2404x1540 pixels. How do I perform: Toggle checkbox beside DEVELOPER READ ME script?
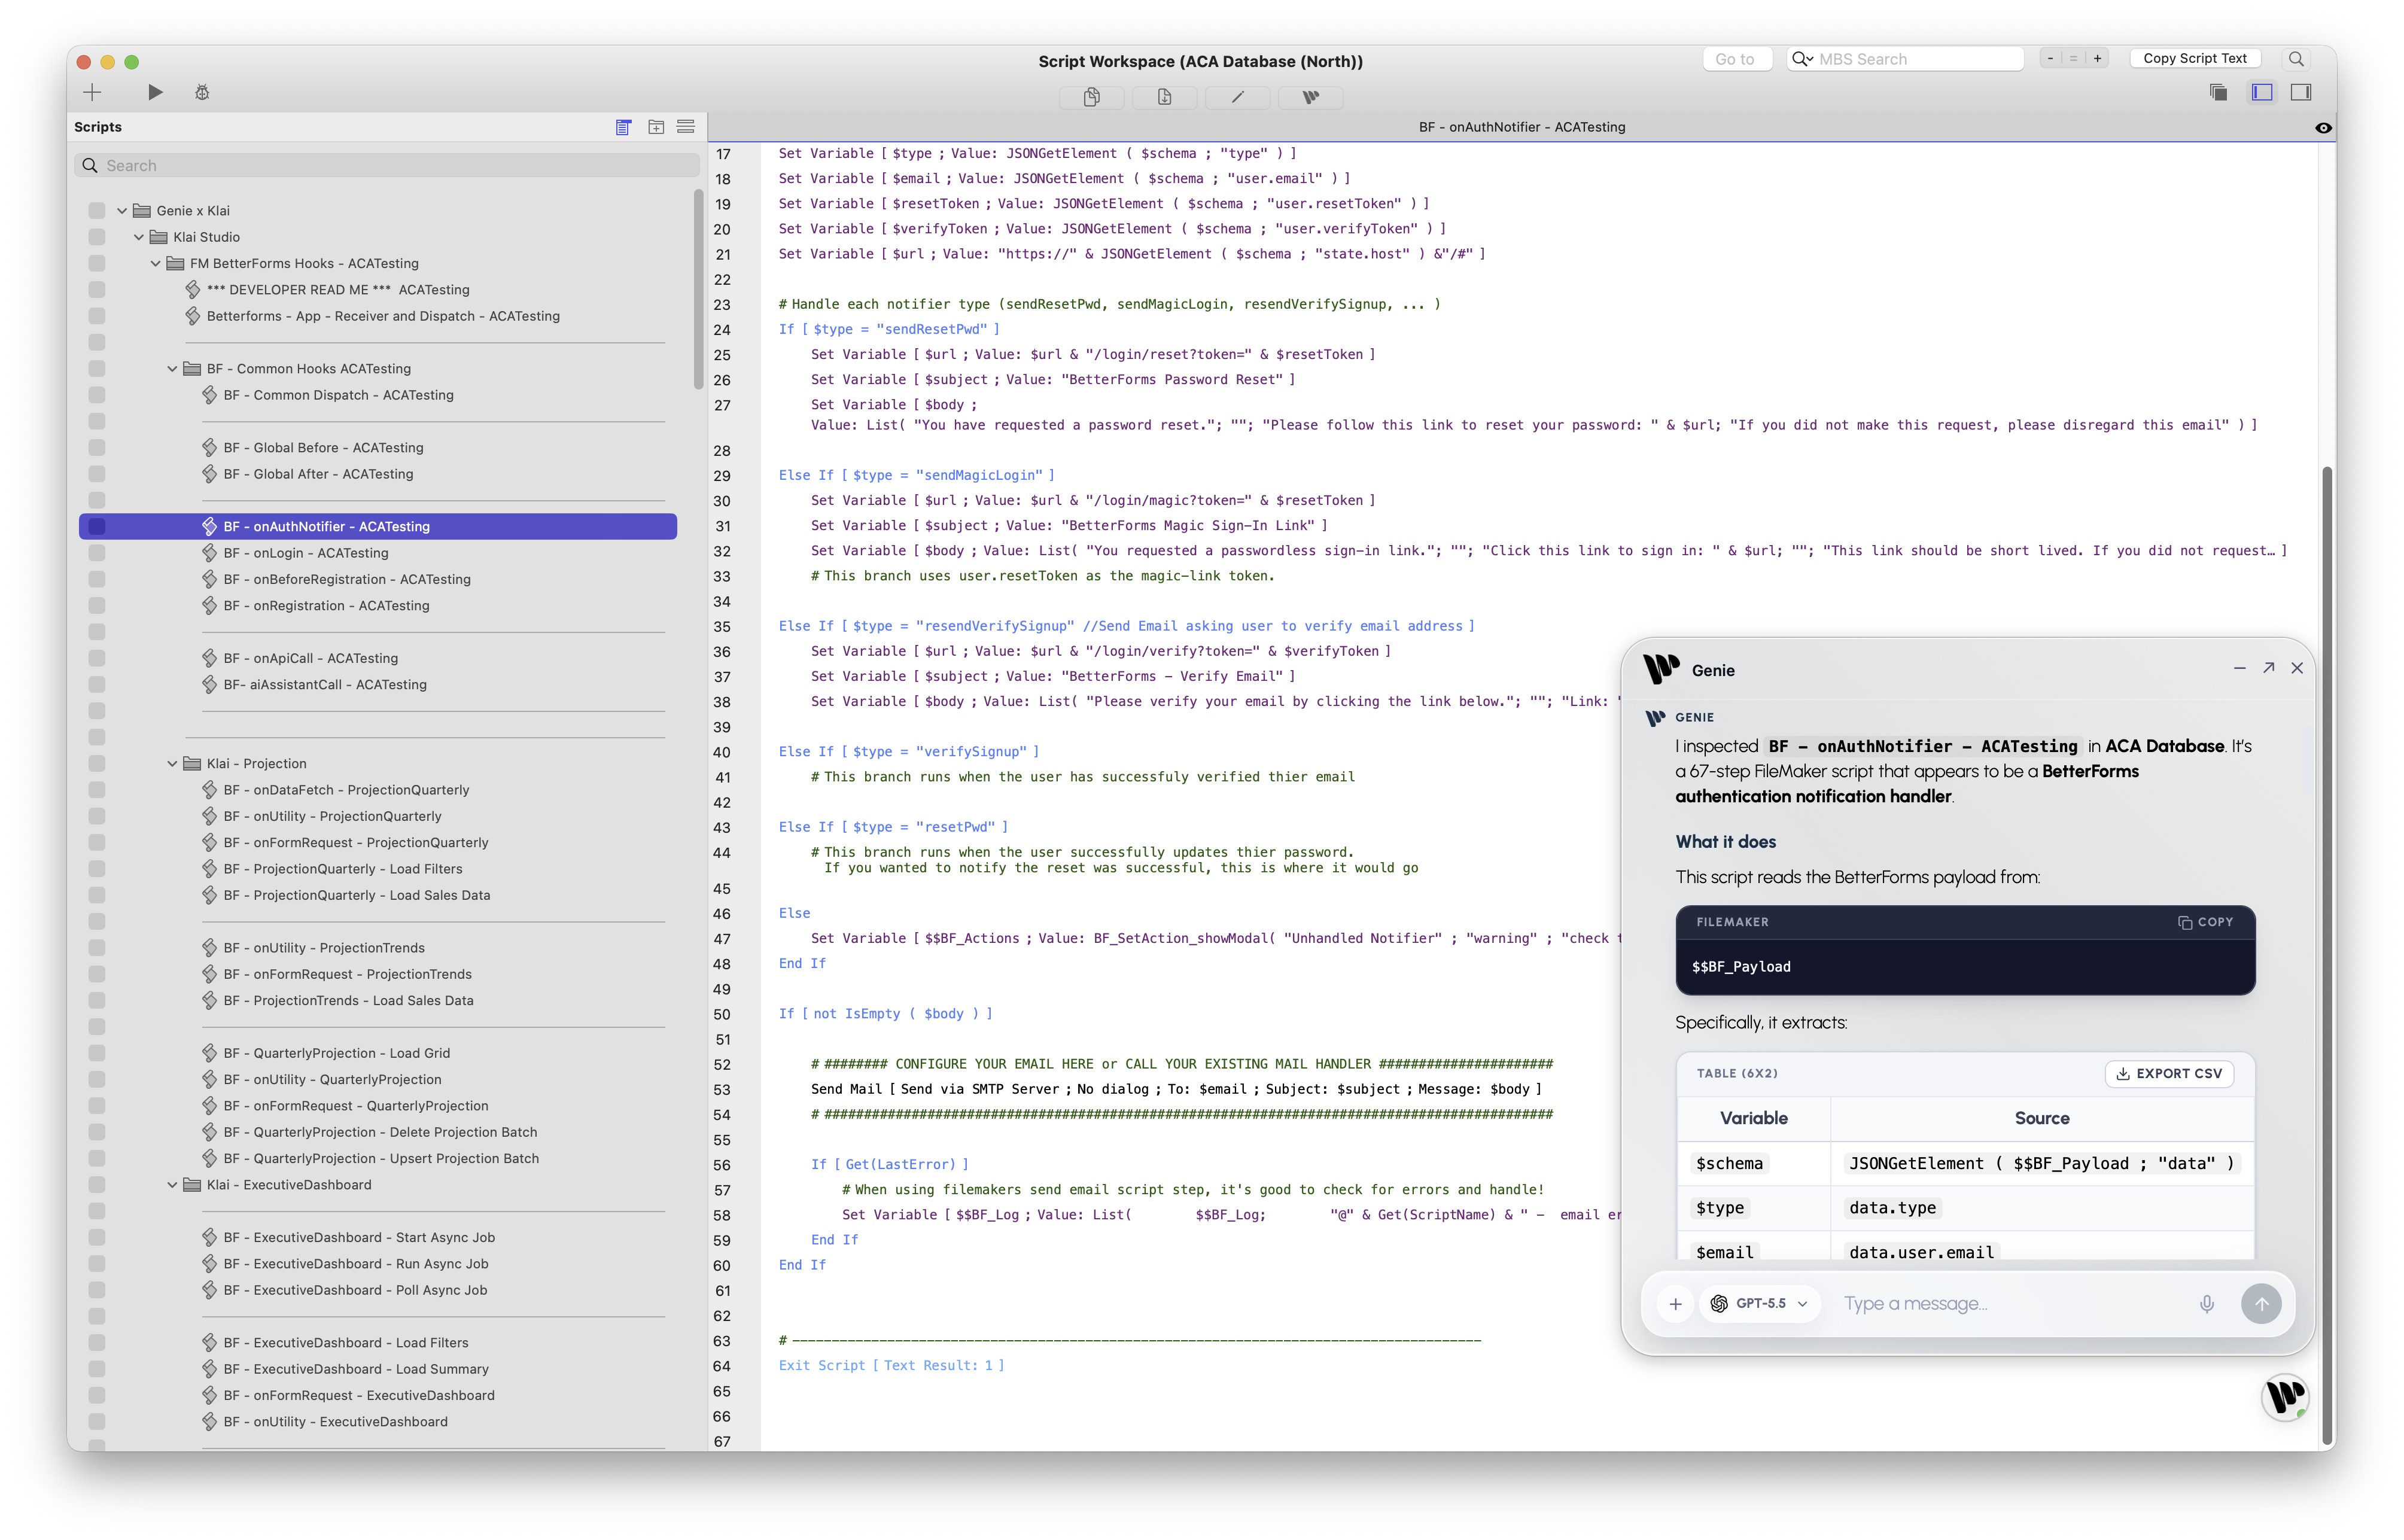pyautogui.click(x=97, y=290)
